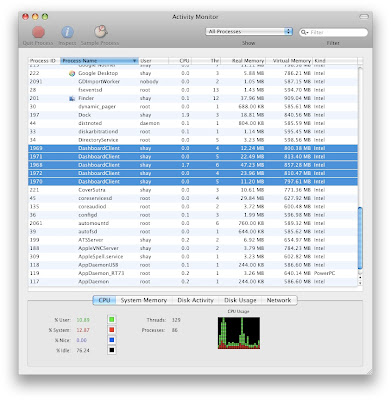The image size is (391, 400).
Task: Select the fseventsd process
Action: click(193, 90)
